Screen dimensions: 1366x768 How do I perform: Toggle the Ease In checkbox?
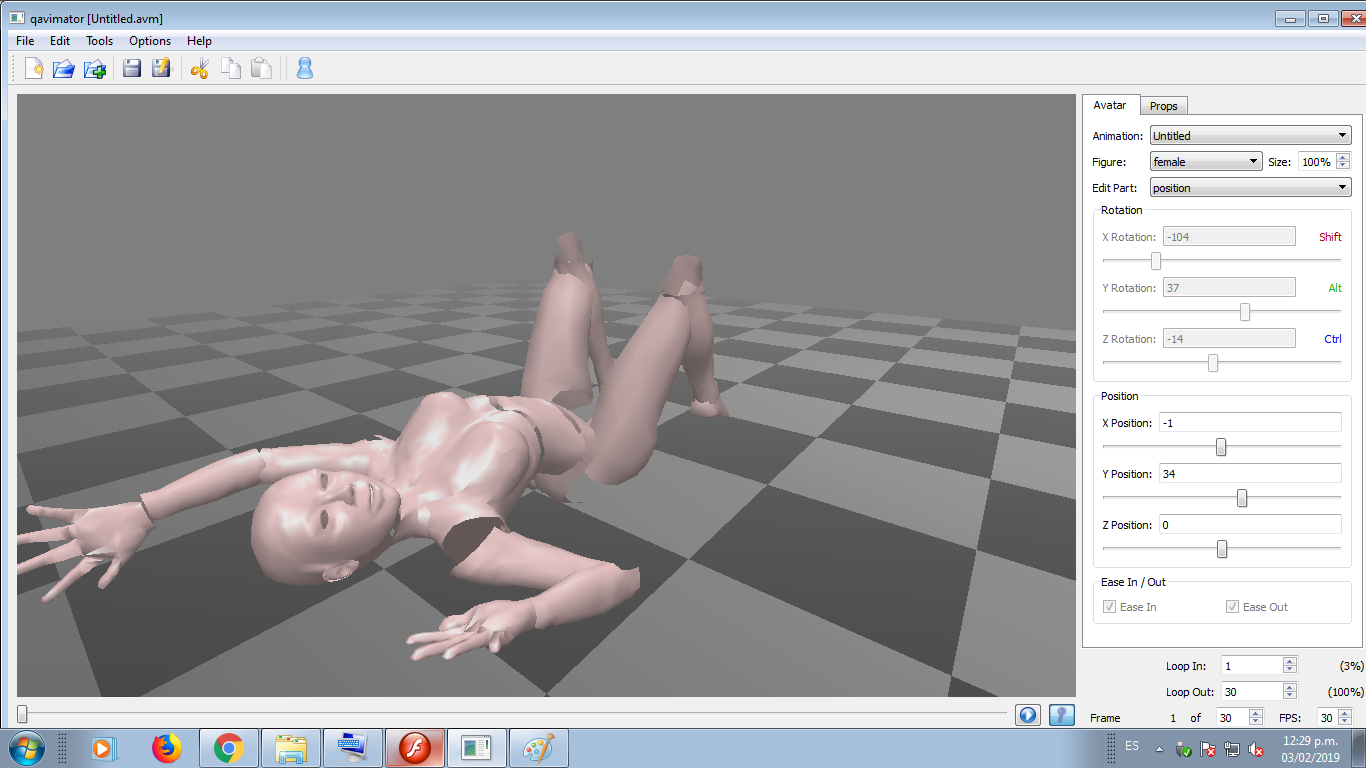1109,607
